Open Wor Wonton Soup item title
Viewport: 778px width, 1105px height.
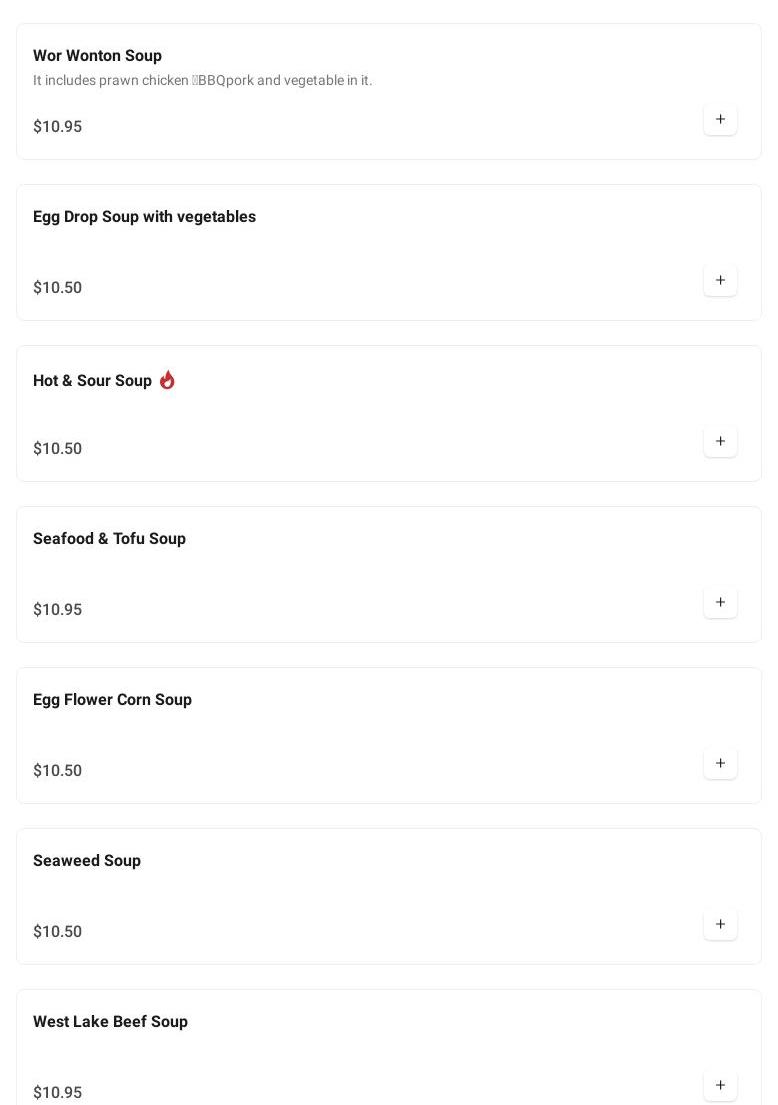click(x=97, y=56)
